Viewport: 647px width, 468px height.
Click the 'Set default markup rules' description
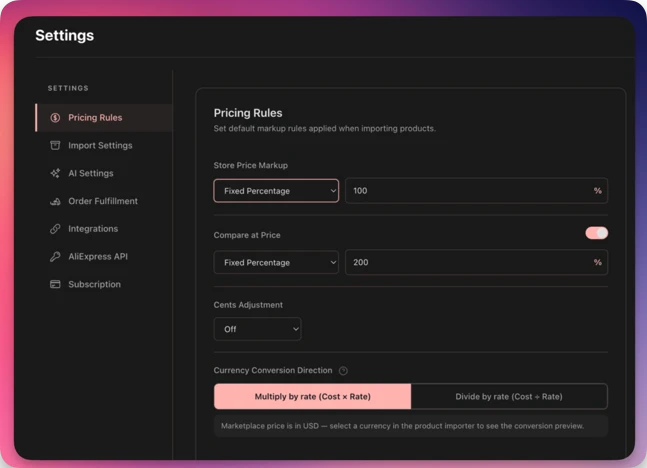point(324,128)
